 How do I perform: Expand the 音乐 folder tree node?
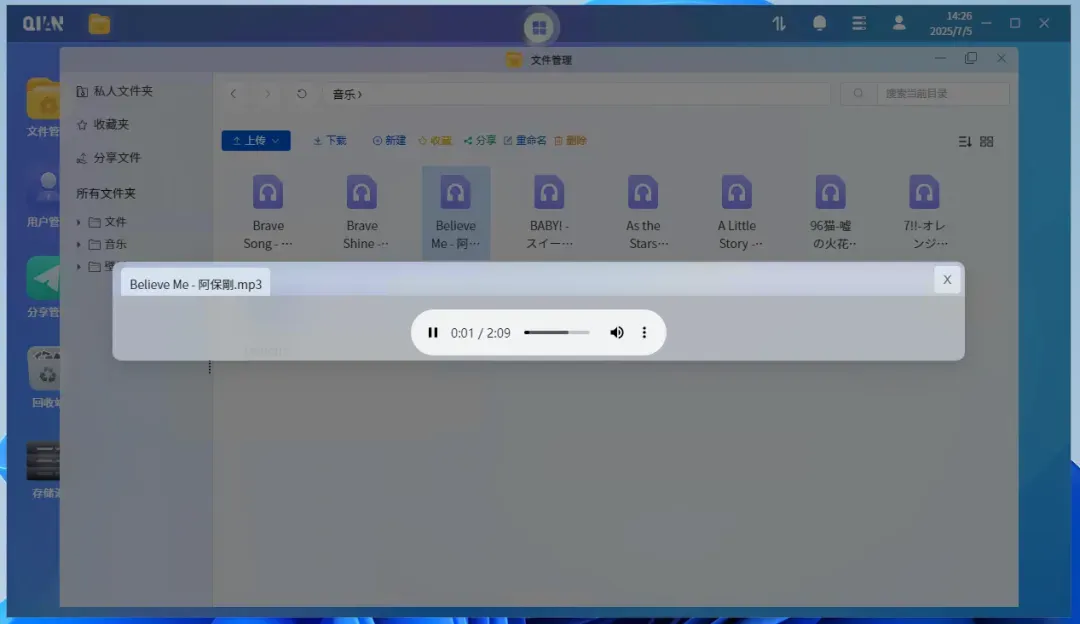pyautogui.click(x=79, y=245)
